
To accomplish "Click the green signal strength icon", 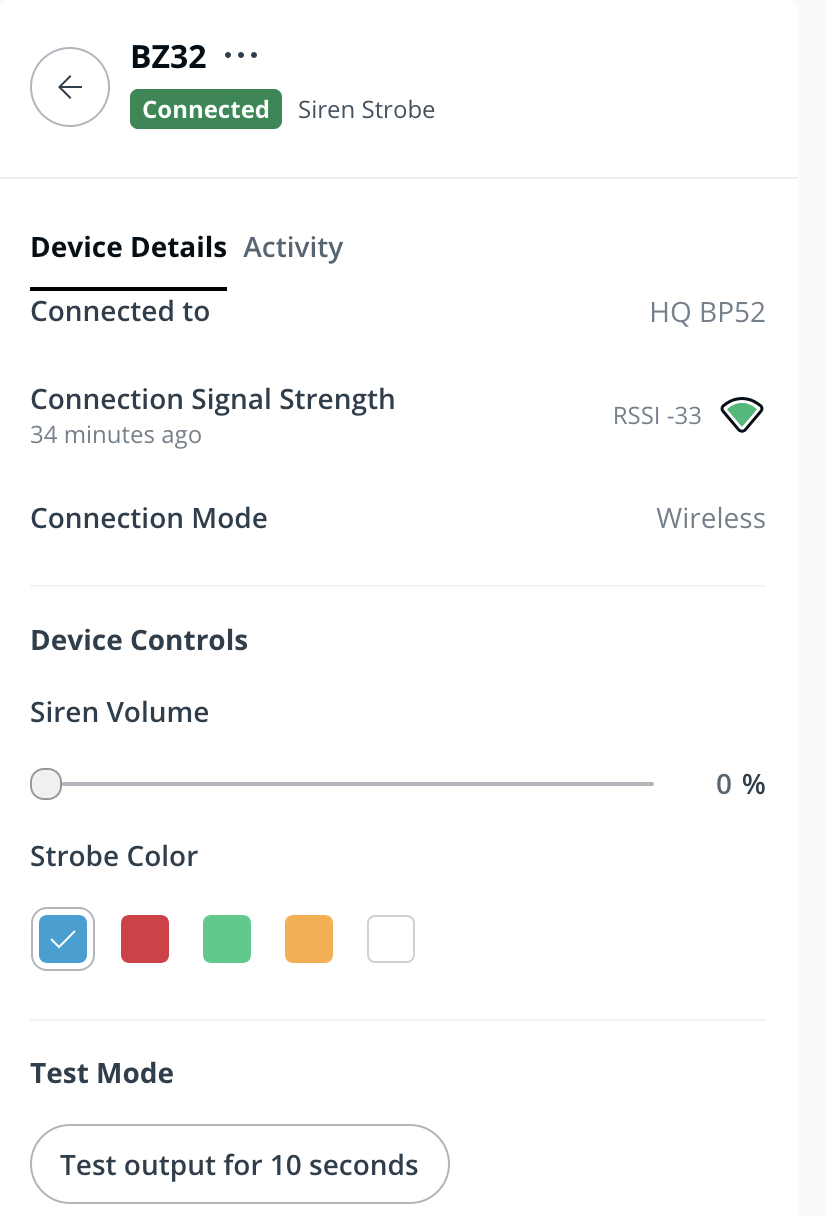I will (742, 415).
